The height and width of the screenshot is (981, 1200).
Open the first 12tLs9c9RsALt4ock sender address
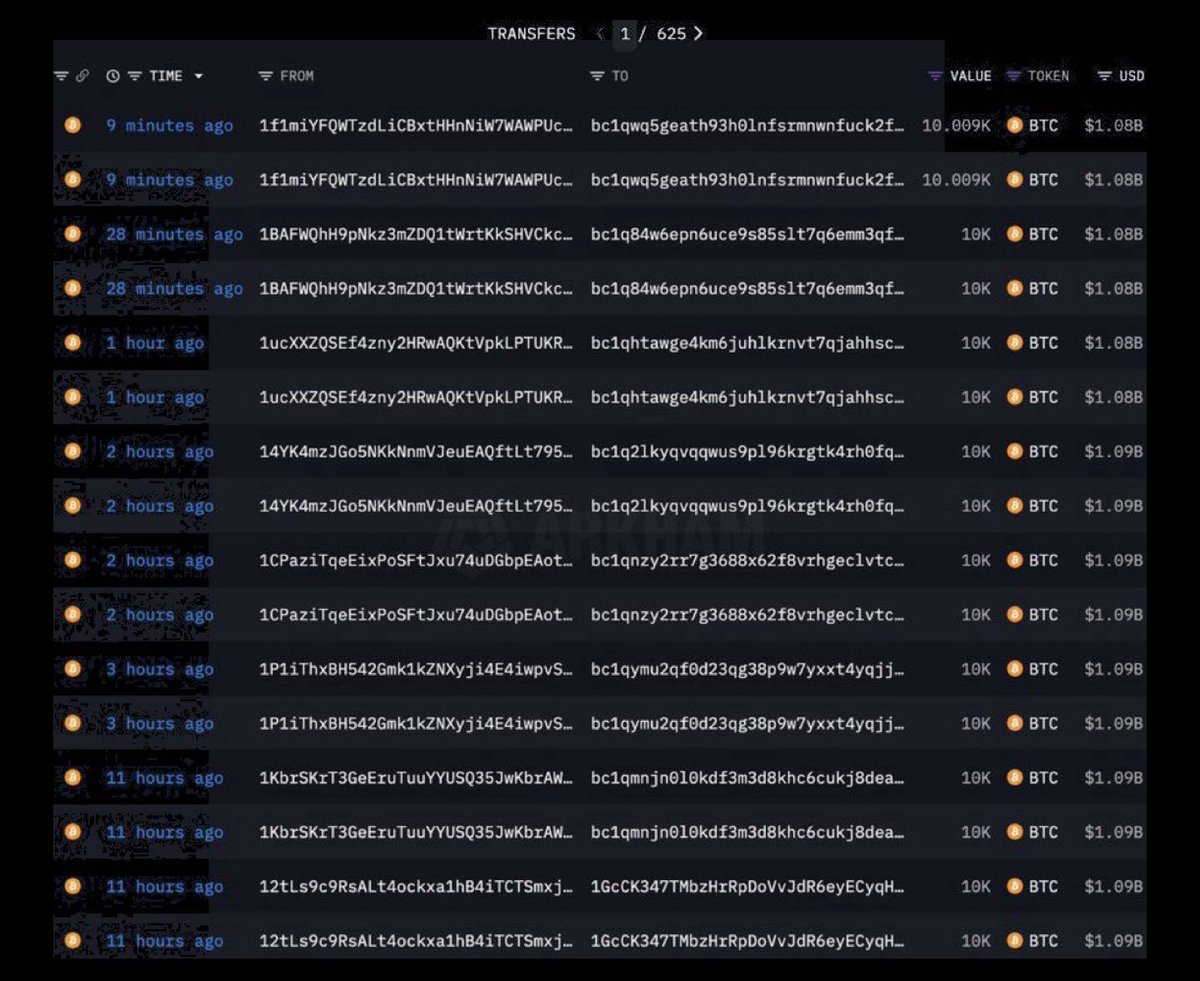tap(416, 886)
